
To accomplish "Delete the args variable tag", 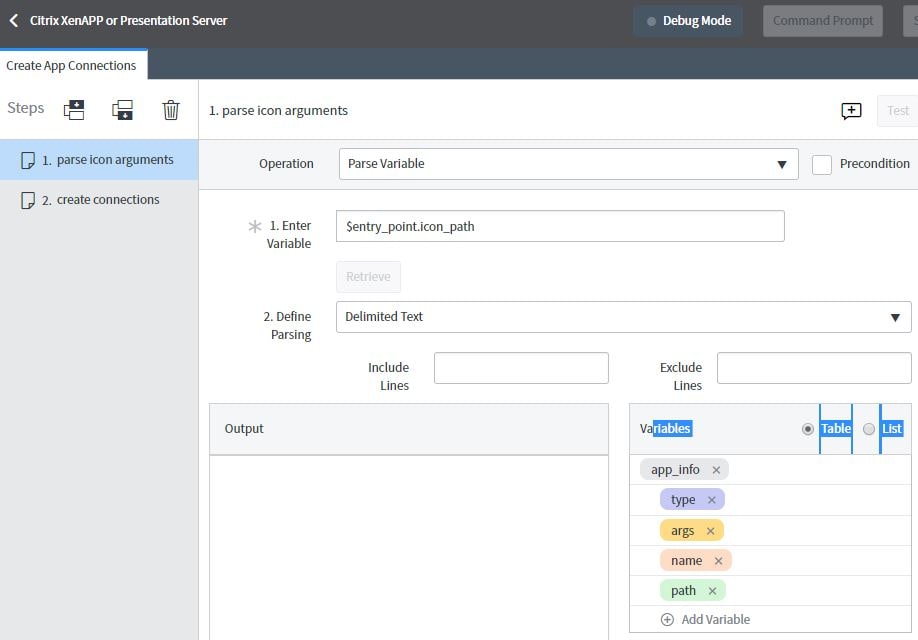I will pos(711,531).
